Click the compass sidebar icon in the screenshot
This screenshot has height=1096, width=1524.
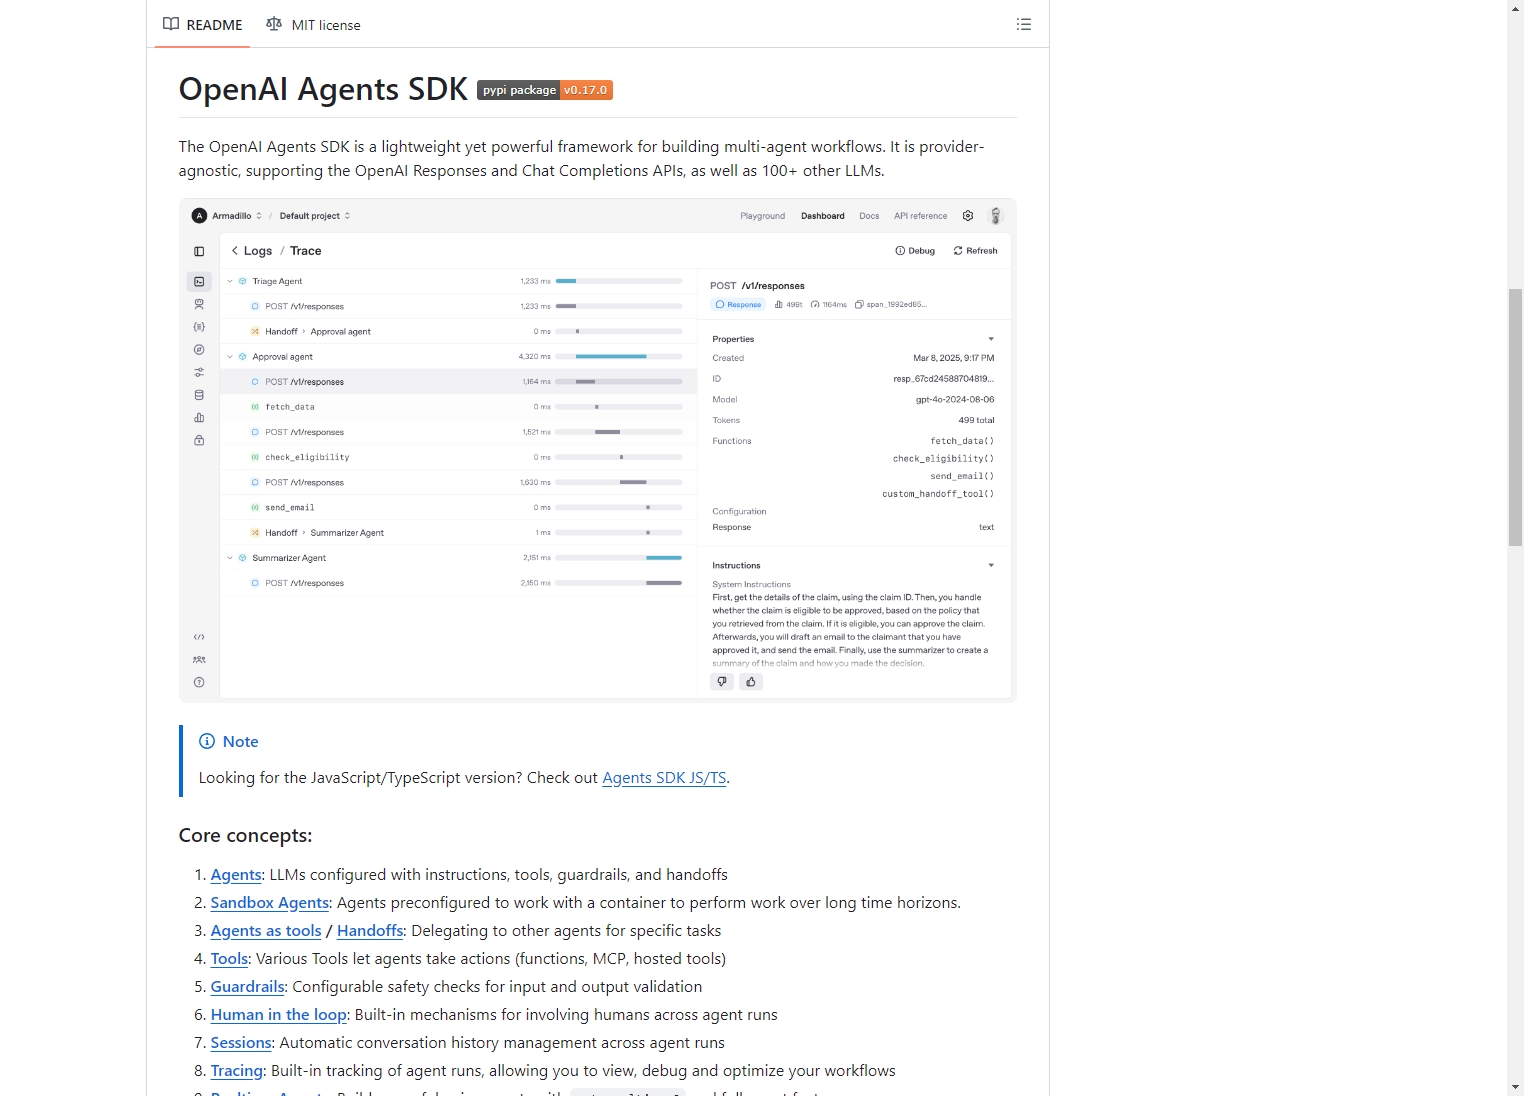(x=199, y=350)
